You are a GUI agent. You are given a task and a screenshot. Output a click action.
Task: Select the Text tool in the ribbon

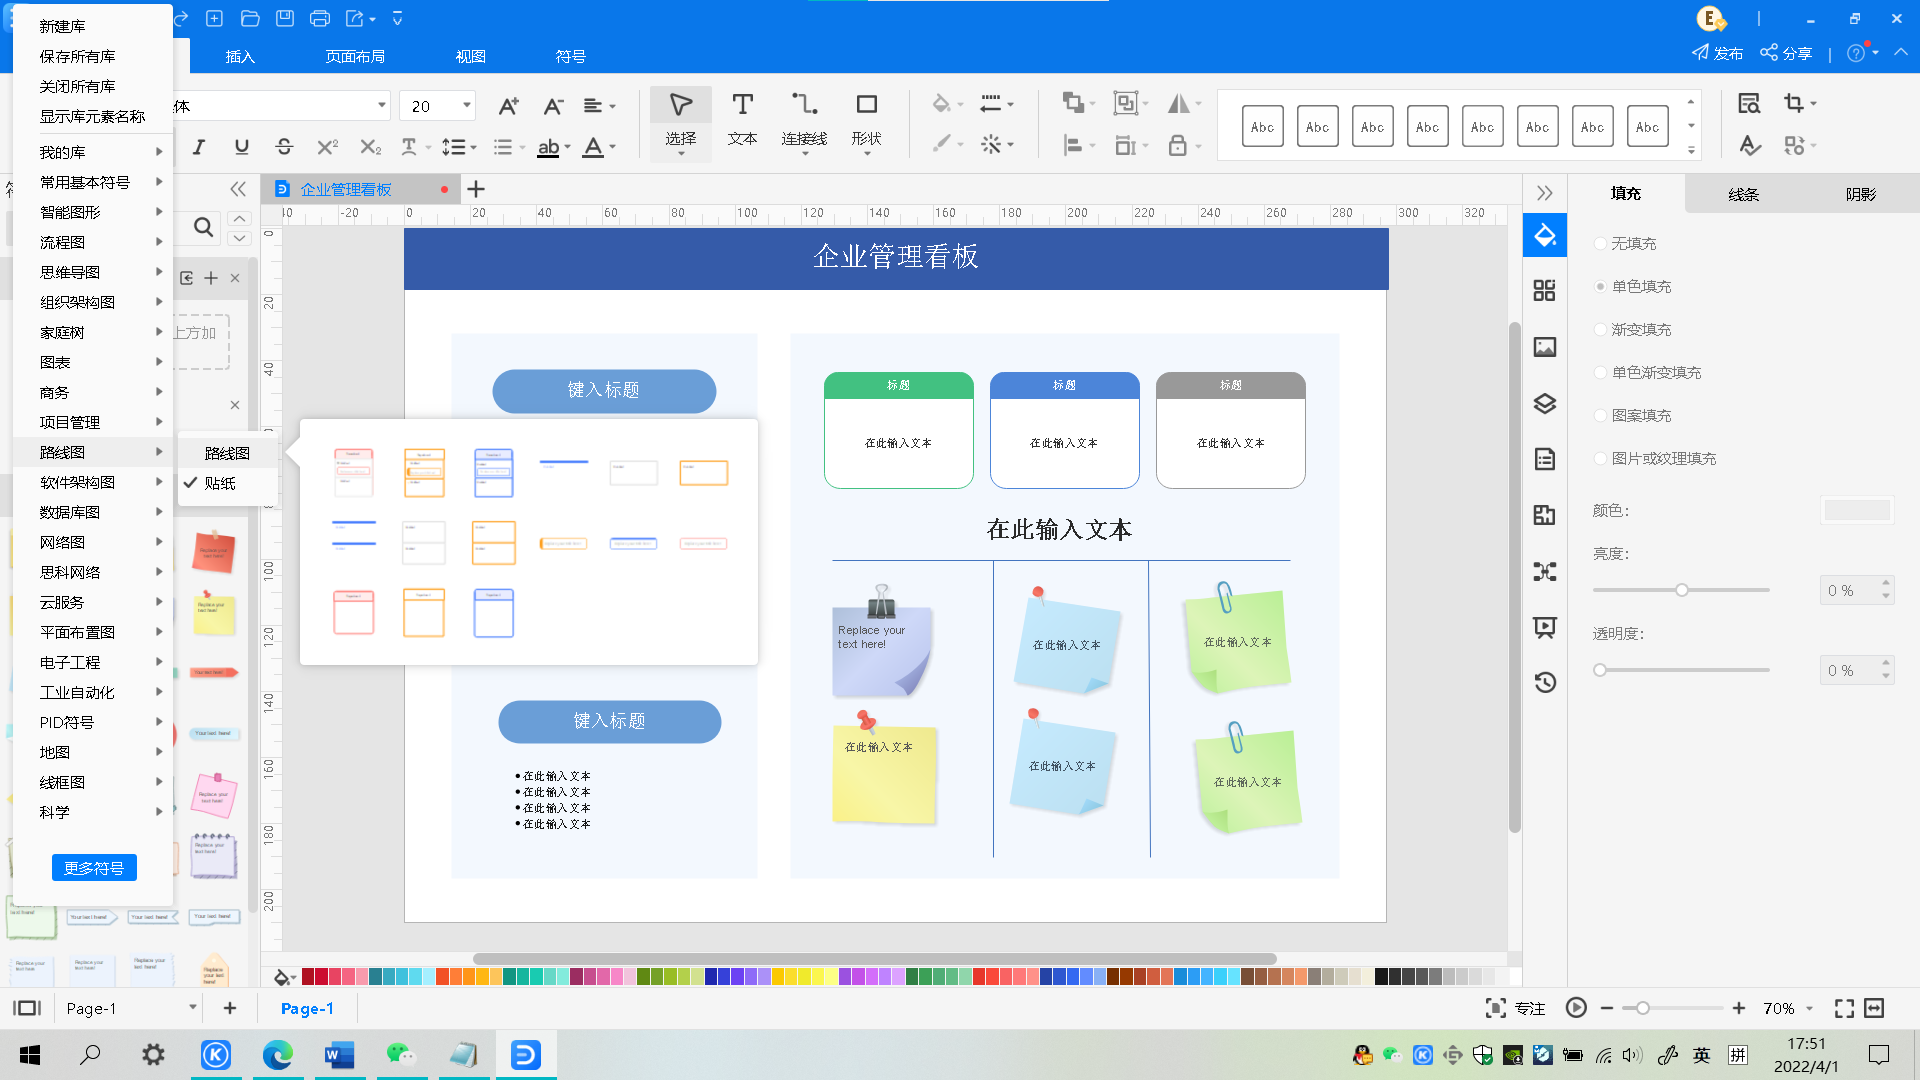pos(741,119)
